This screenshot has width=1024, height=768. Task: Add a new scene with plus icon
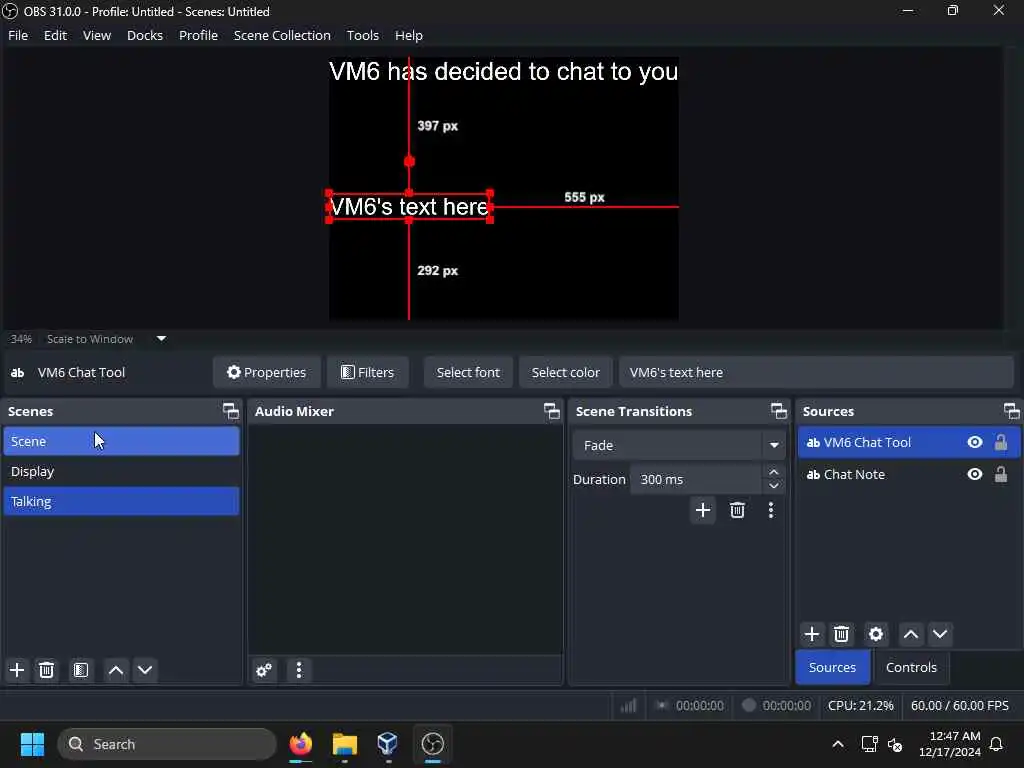pyautogui.click(x=17, y=670)
